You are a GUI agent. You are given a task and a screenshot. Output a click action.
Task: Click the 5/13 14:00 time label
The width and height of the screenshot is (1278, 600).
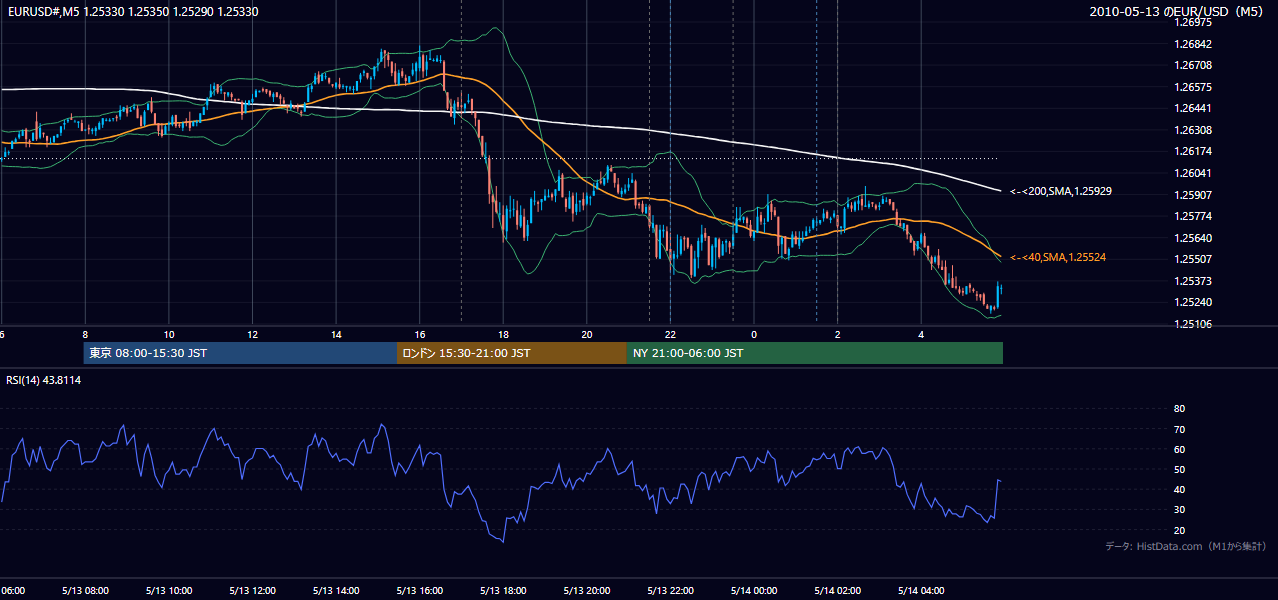pyautogui.click(x=336, y=590)
